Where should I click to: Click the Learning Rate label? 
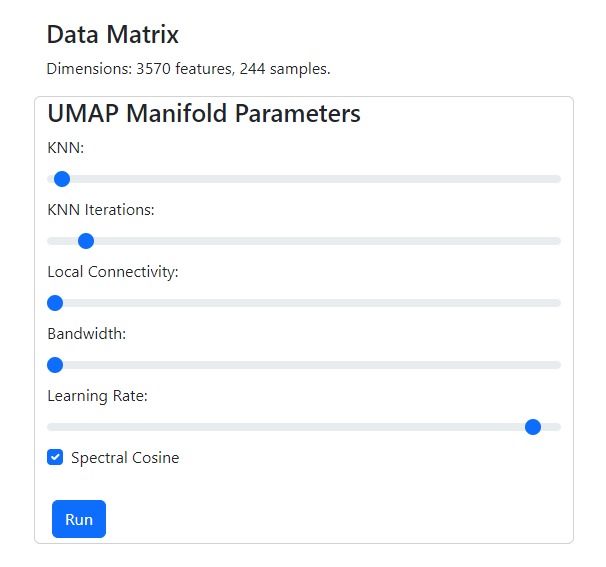97,396
